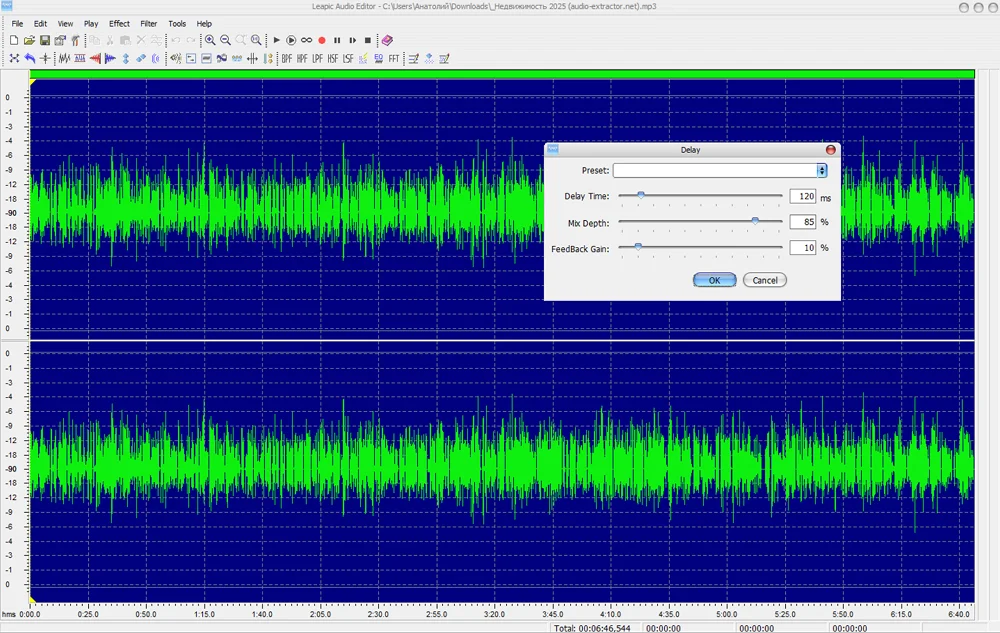Click the Zoom In magnifier icon

(x=210, y=40)
